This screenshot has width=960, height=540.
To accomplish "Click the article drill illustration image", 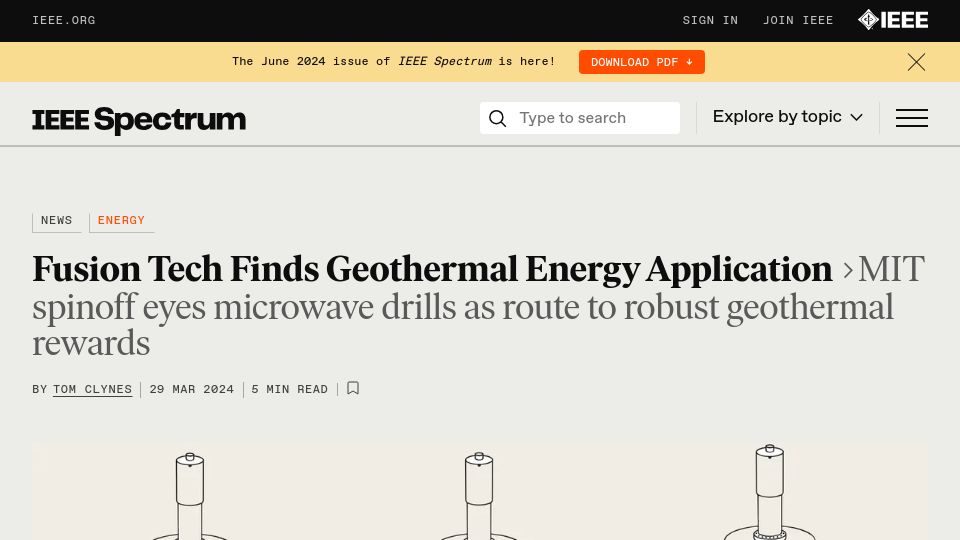I will click(480, 491).
